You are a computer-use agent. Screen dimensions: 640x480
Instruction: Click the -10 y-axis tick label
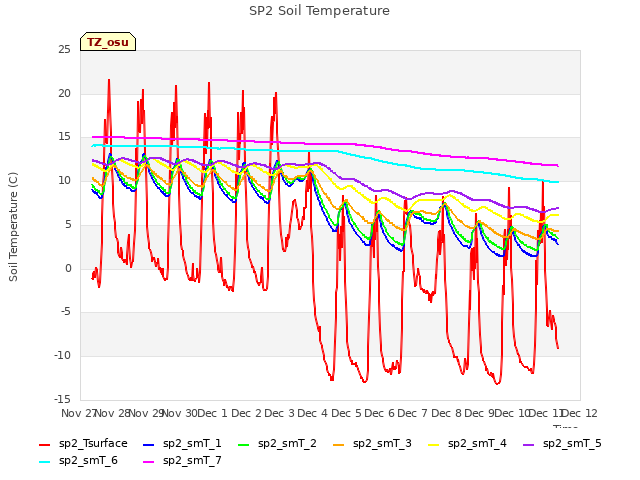[x=62, y=356]
